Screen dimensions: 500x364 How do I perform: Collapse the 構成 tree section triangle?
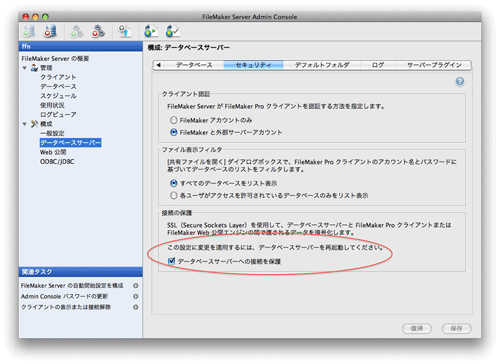[25, 124]
